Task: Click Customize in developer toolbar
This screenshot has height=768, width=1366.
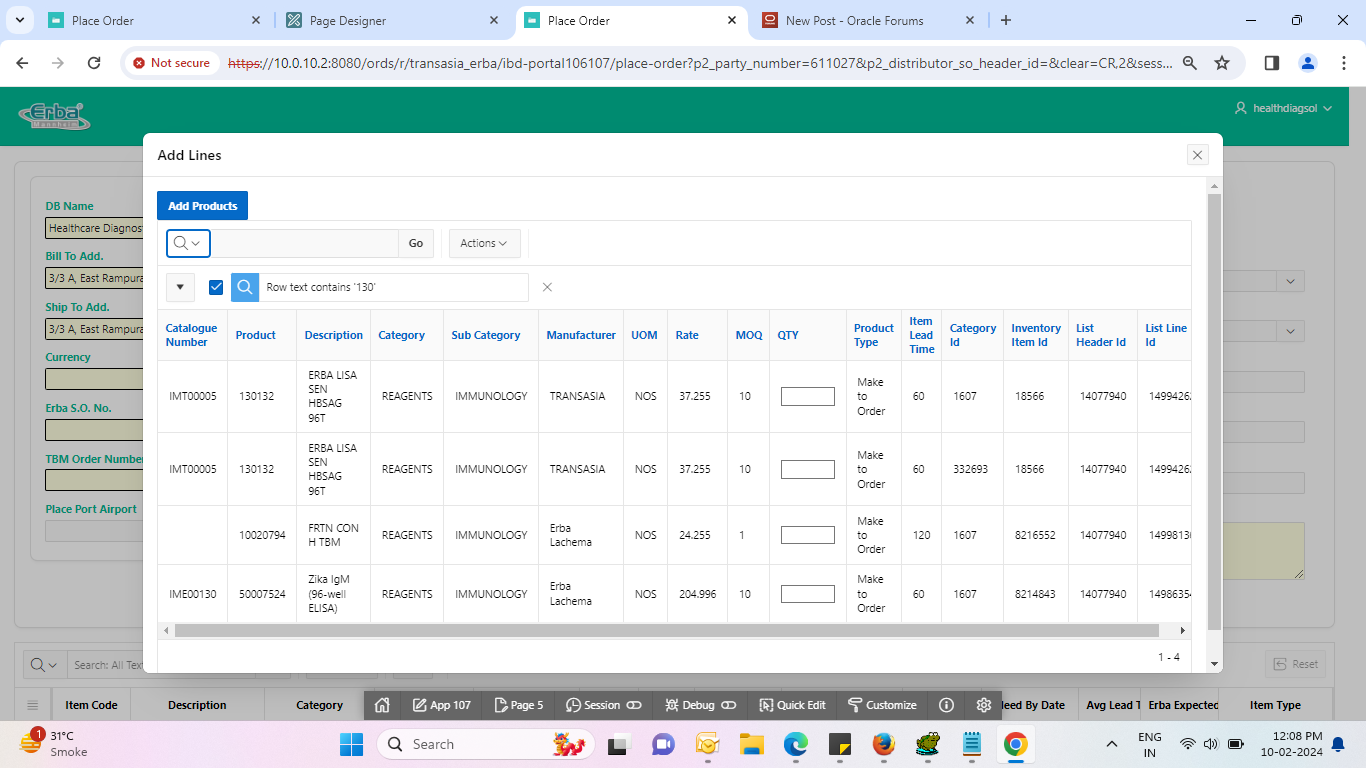Action: (x=882, y=705)
